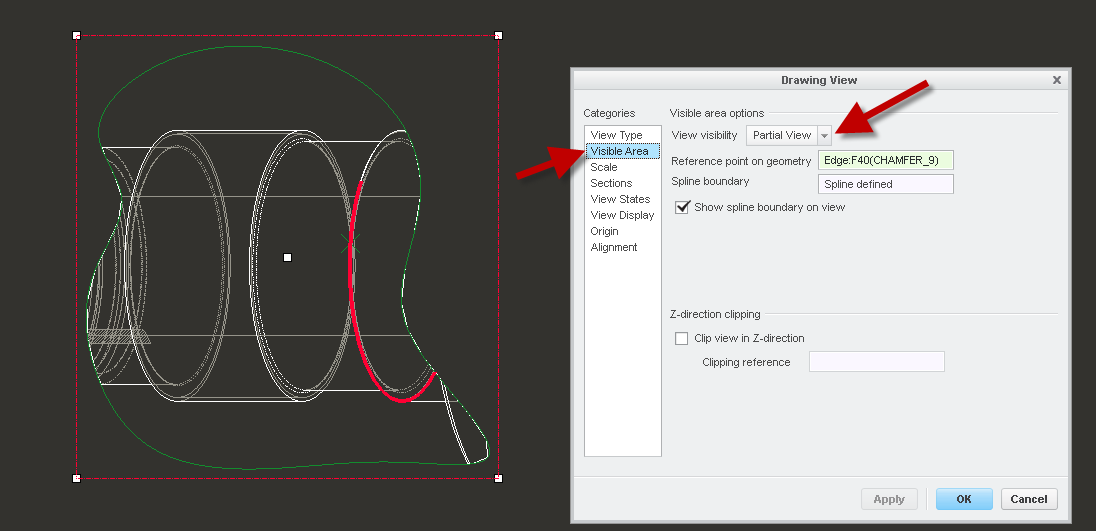Open the View visibility dropdown arrow
This screenshot has height=531, width=1096.
tap(824, 136)
